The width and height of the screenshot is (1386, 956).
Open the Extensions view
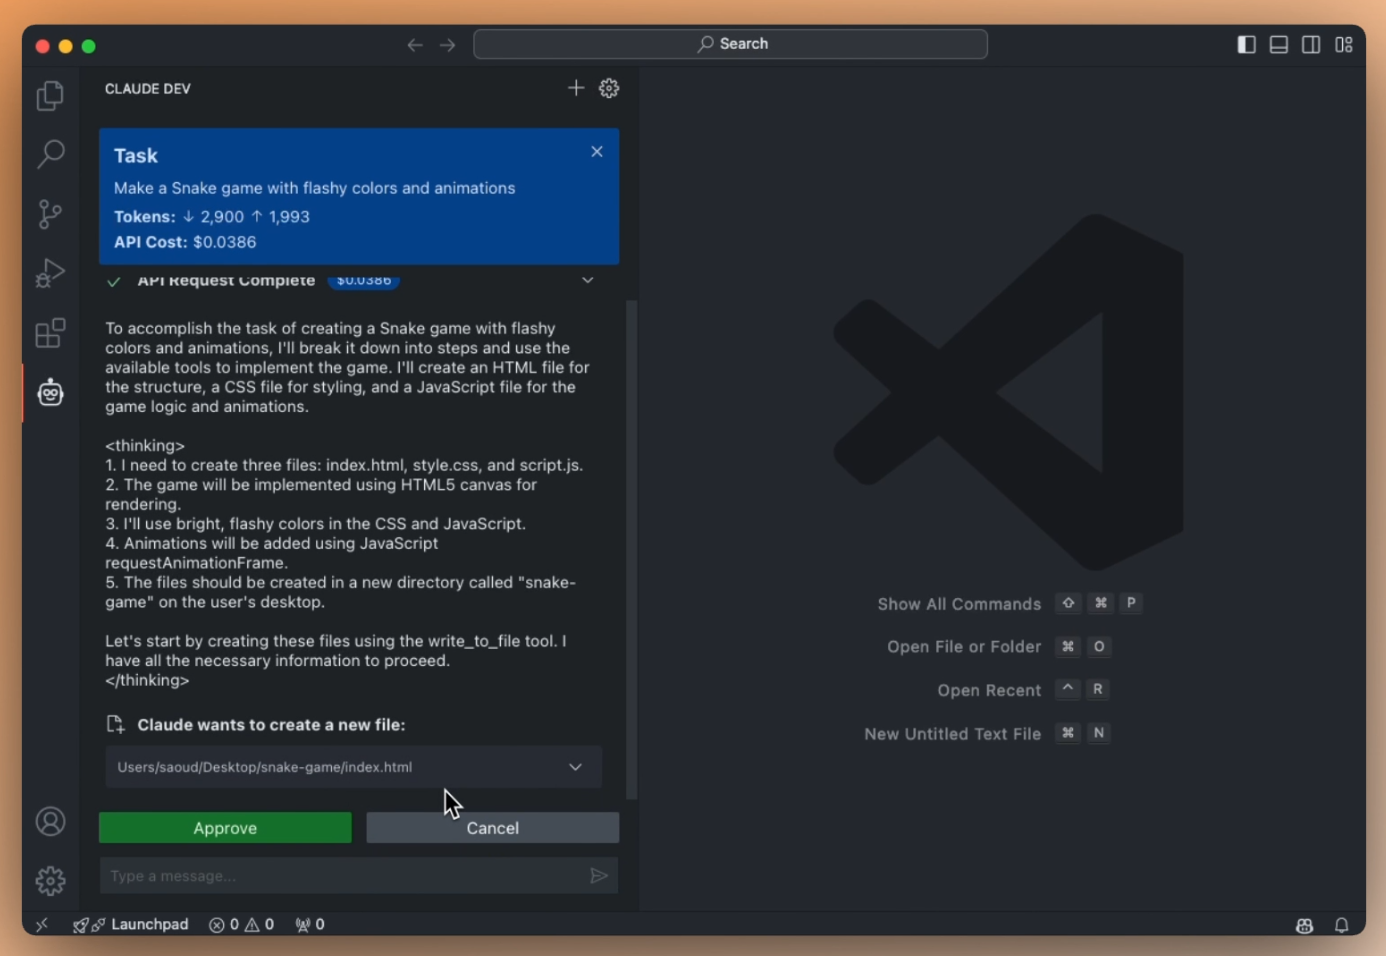50,333
